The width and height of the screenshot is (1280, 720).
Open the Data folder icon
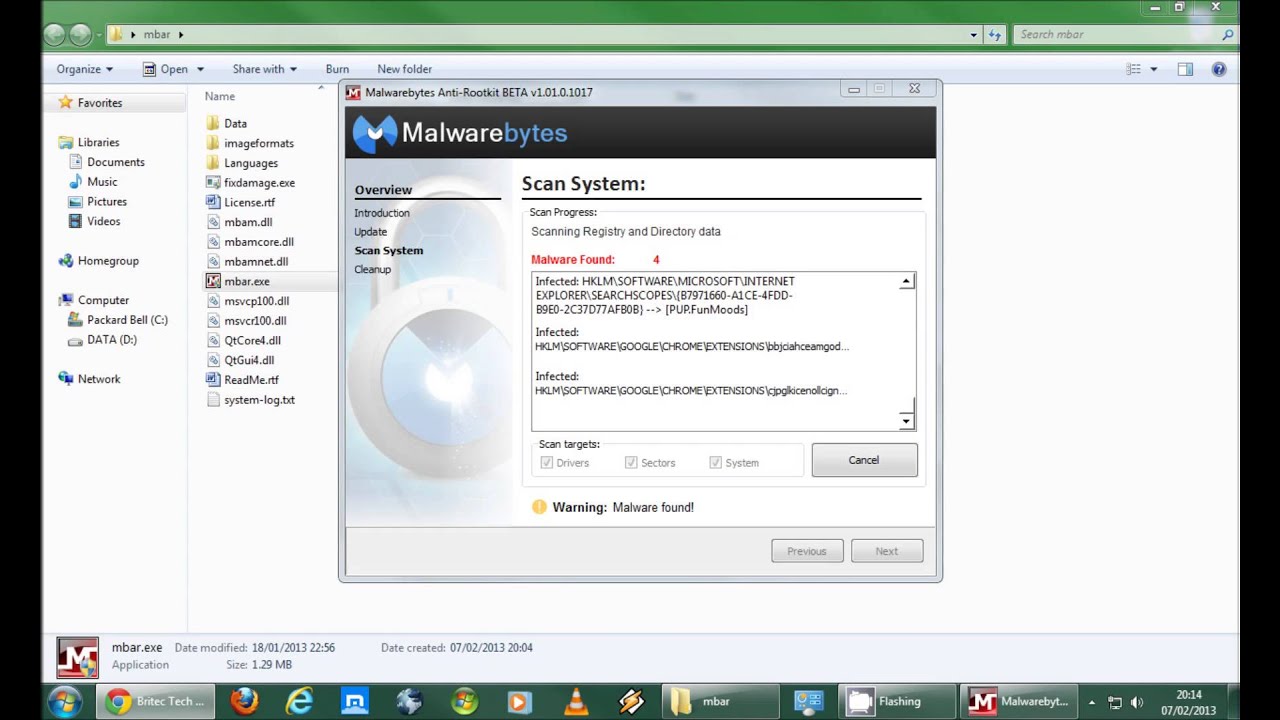pyautogui.click(x=212, y=123)
